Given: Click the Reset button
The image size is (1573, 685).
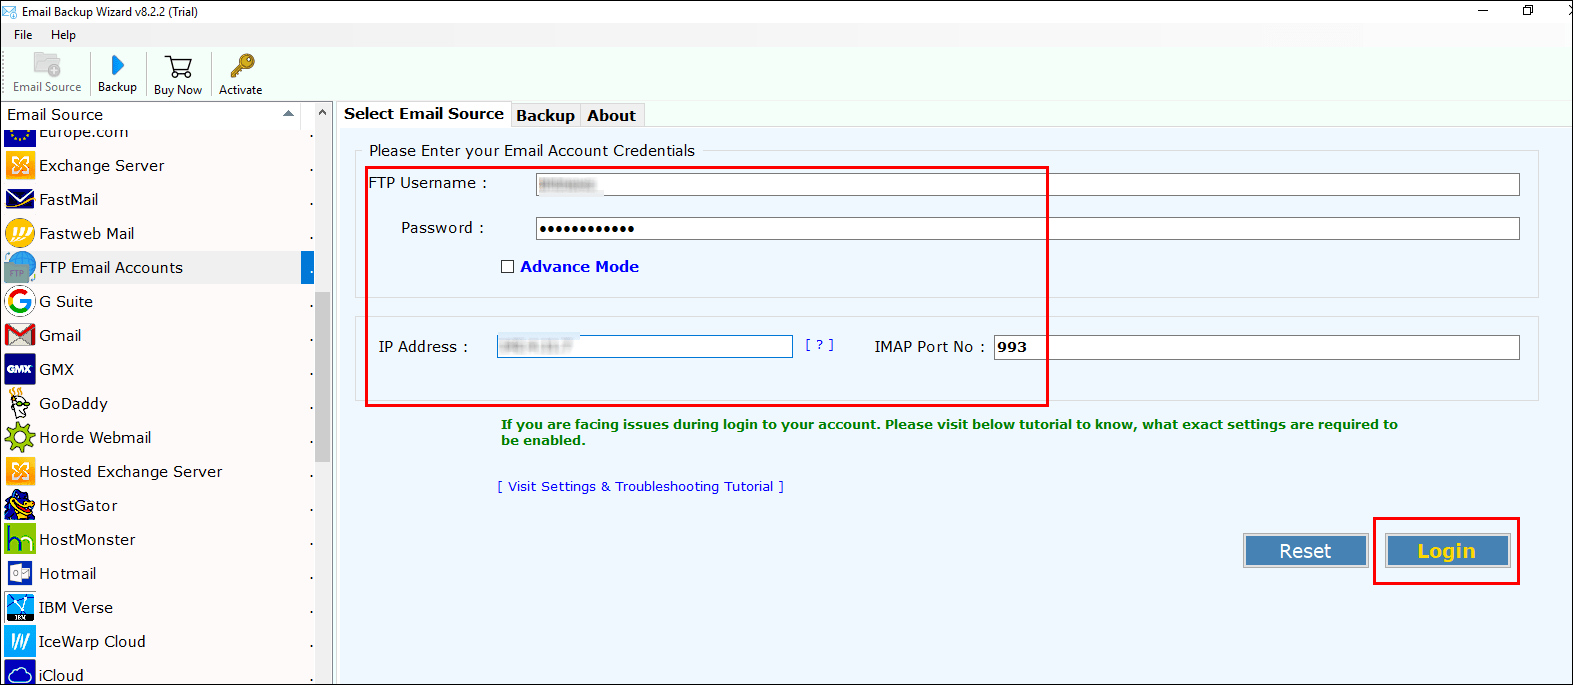Looking at the screenshot, I should tap(1305, 551).
